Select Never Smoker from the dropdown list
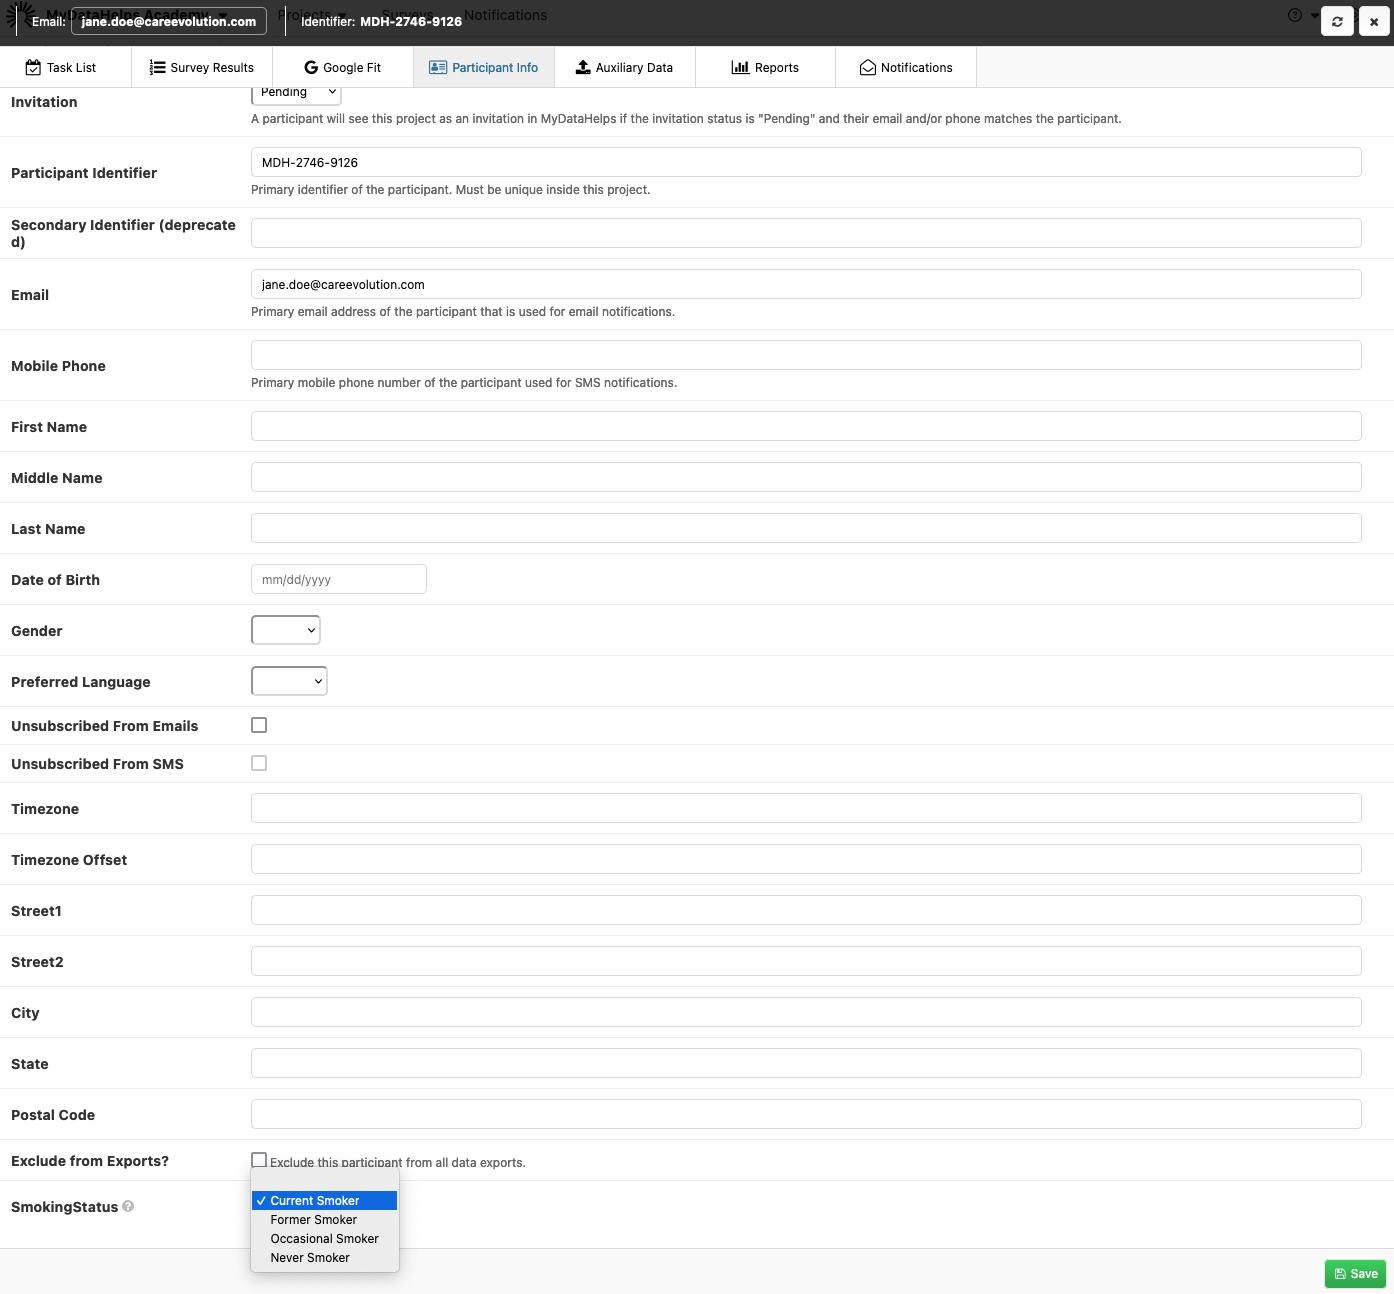Screen dimensions: 1394x1294 (310, 1258)
